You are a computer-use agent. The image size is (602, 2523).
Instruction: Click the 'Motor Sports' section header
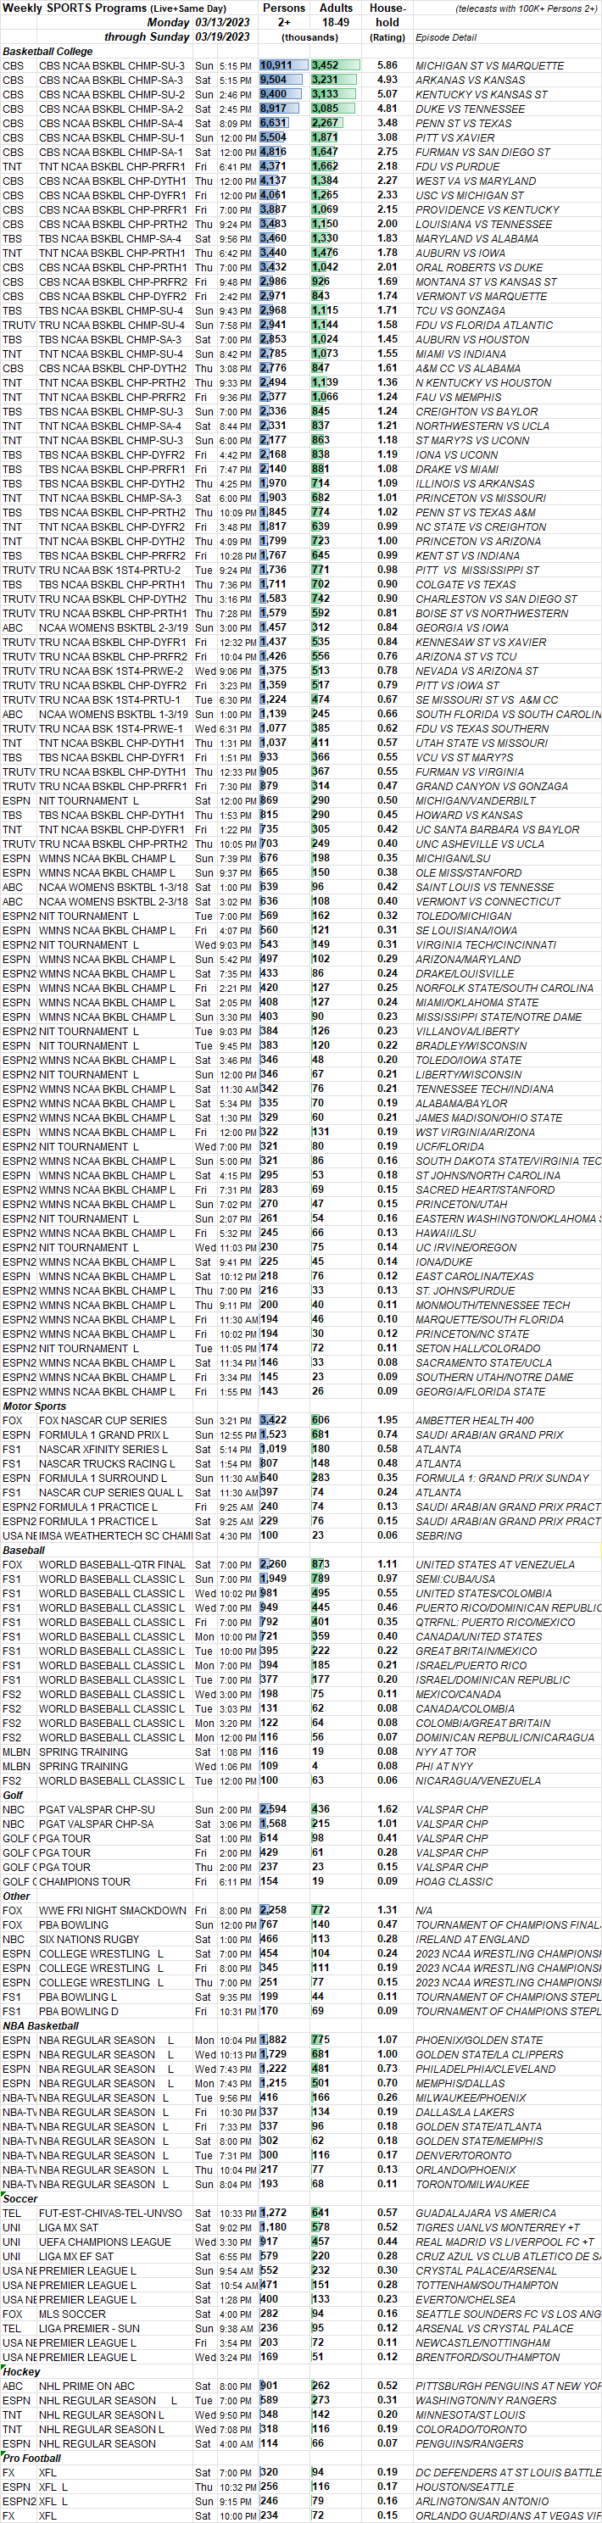[34, 1406]
